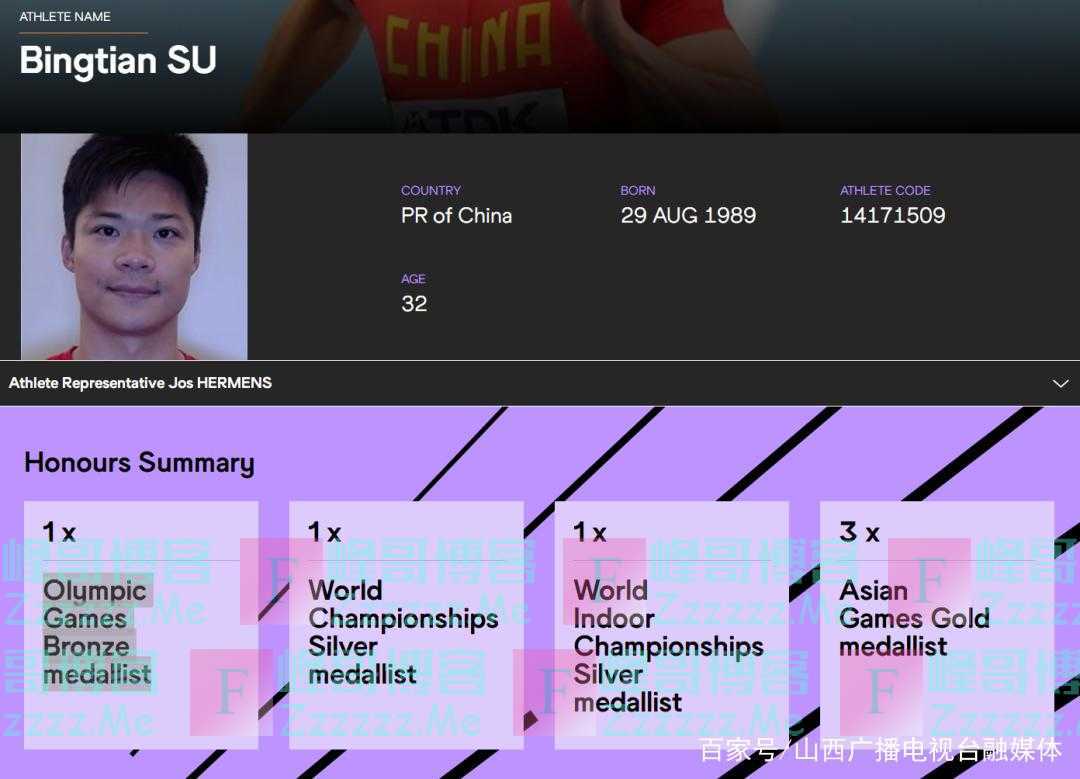The width and height of the screenshot is (1080, 779).
Task: Select the Olympic Games Bronze medallist card
Action: coord(141,625)
